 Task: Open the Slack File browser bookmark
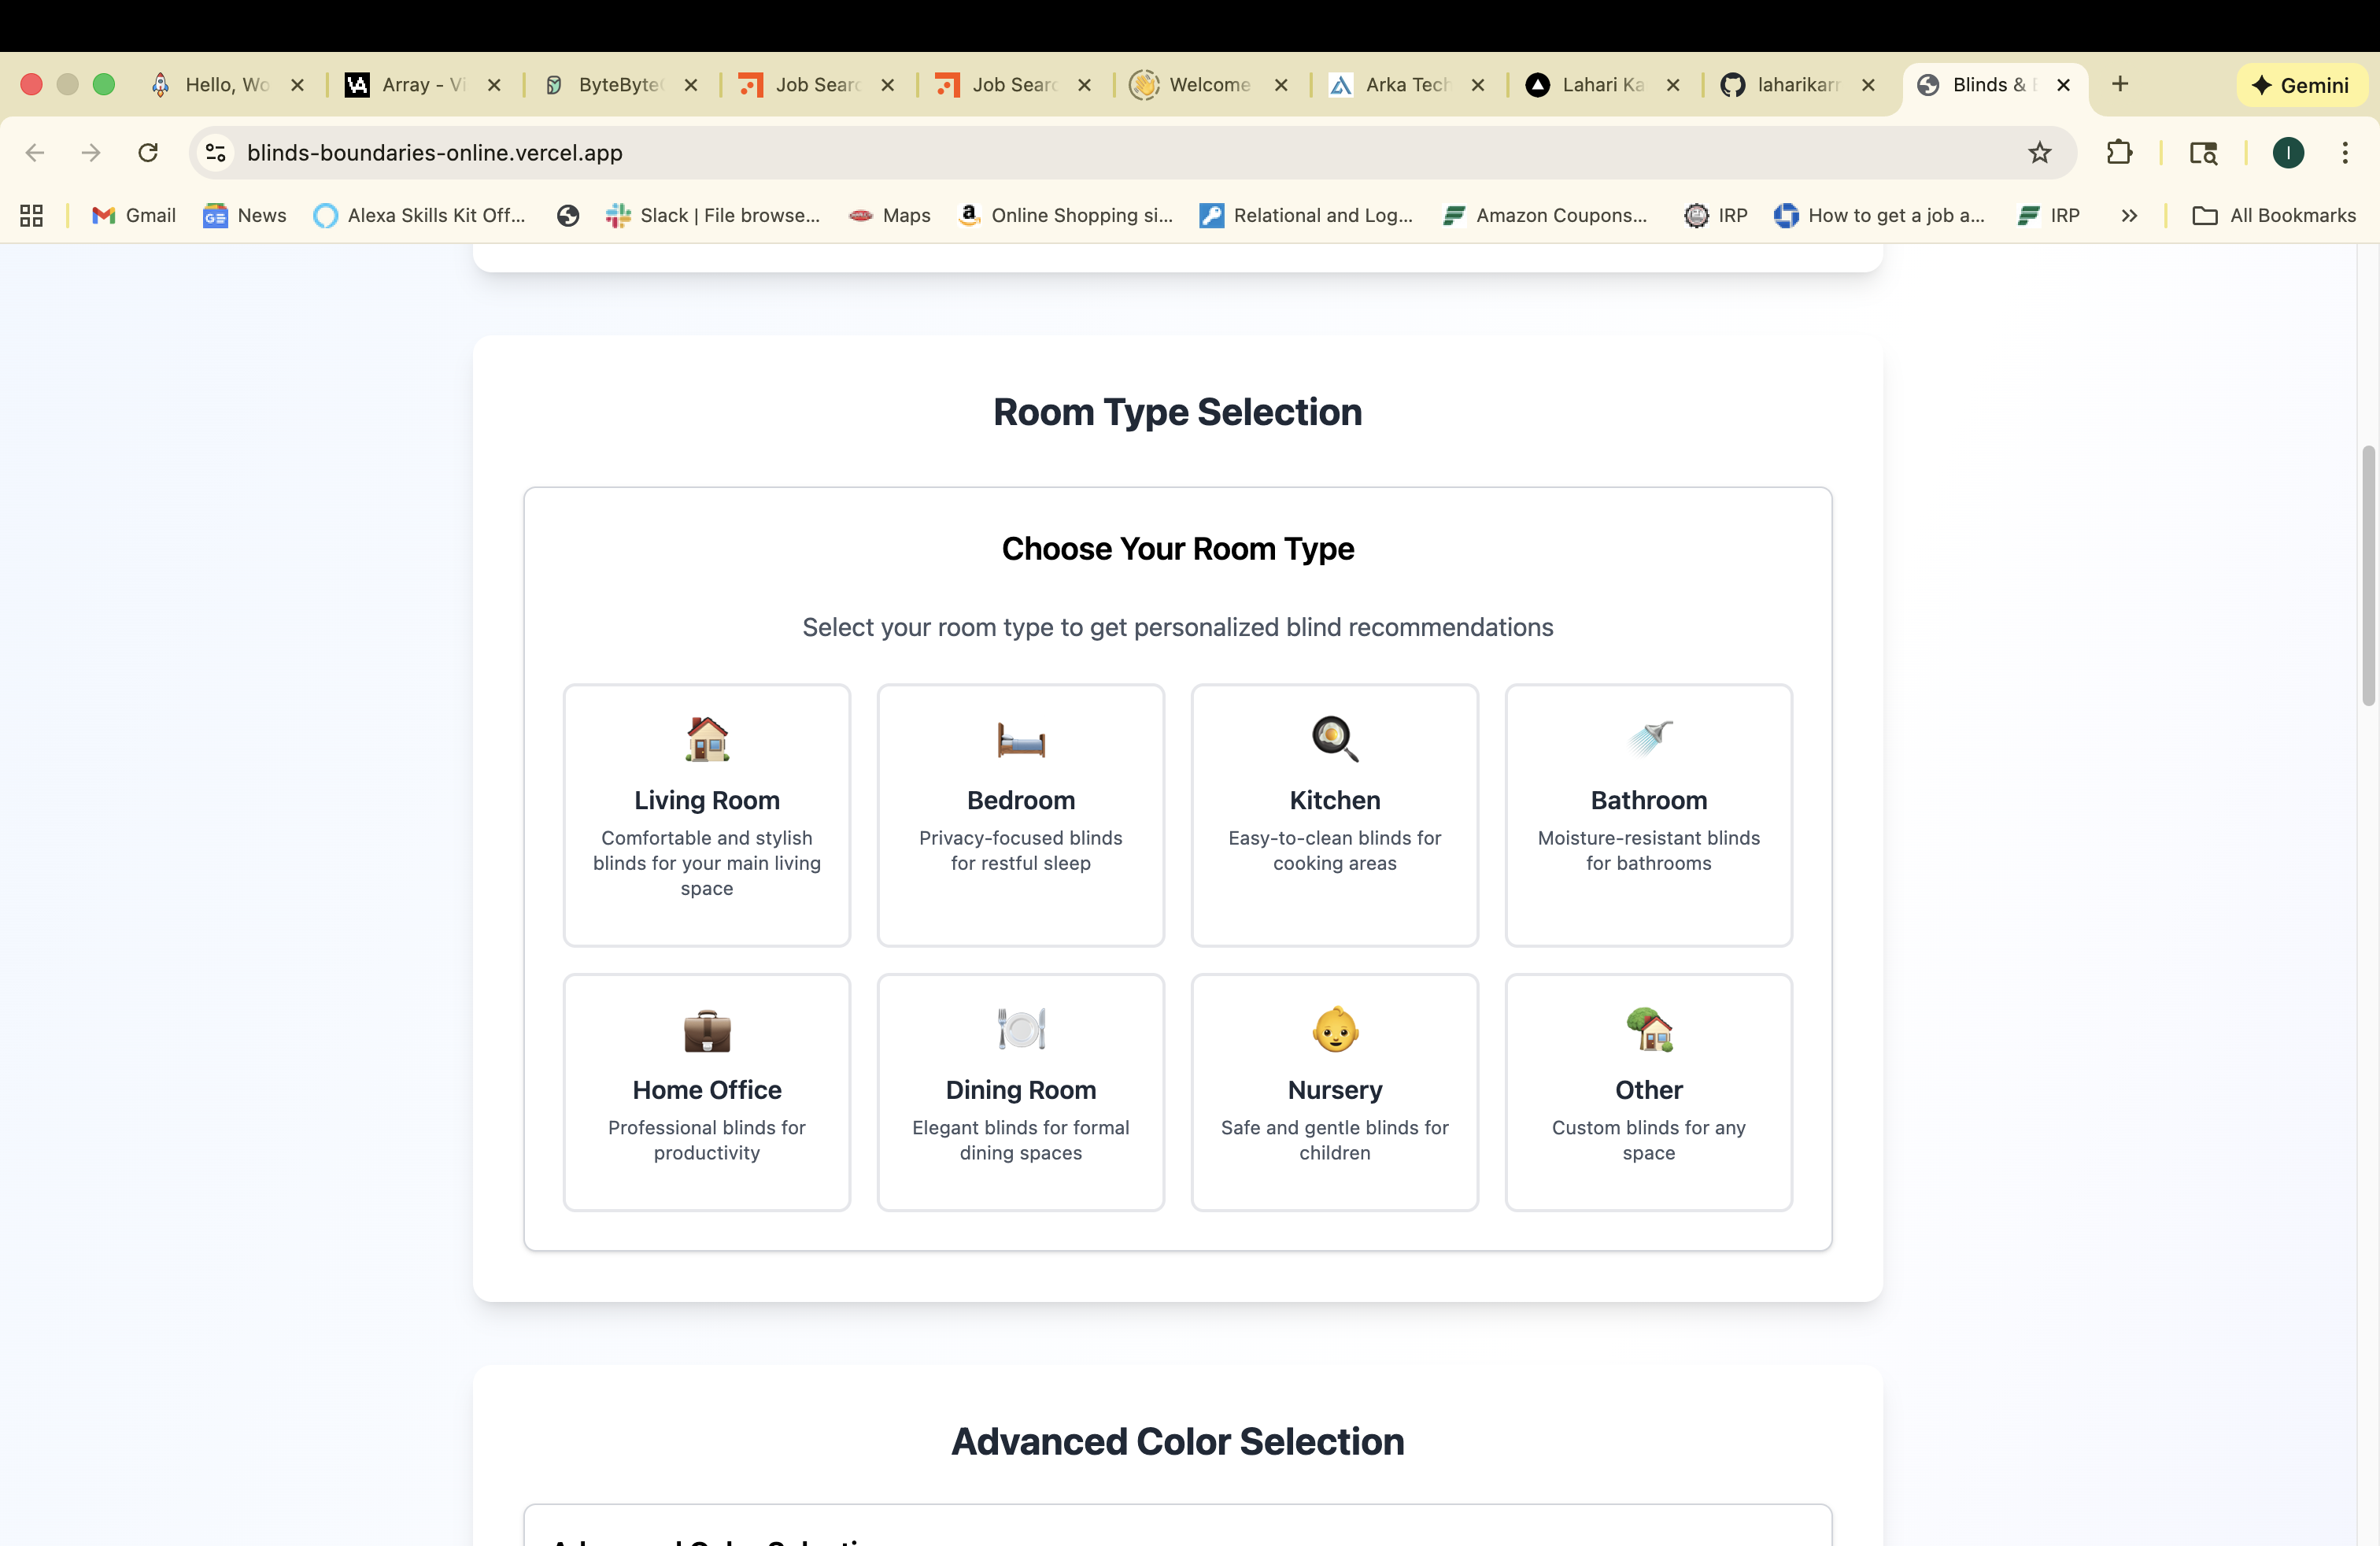coord(713,215)
